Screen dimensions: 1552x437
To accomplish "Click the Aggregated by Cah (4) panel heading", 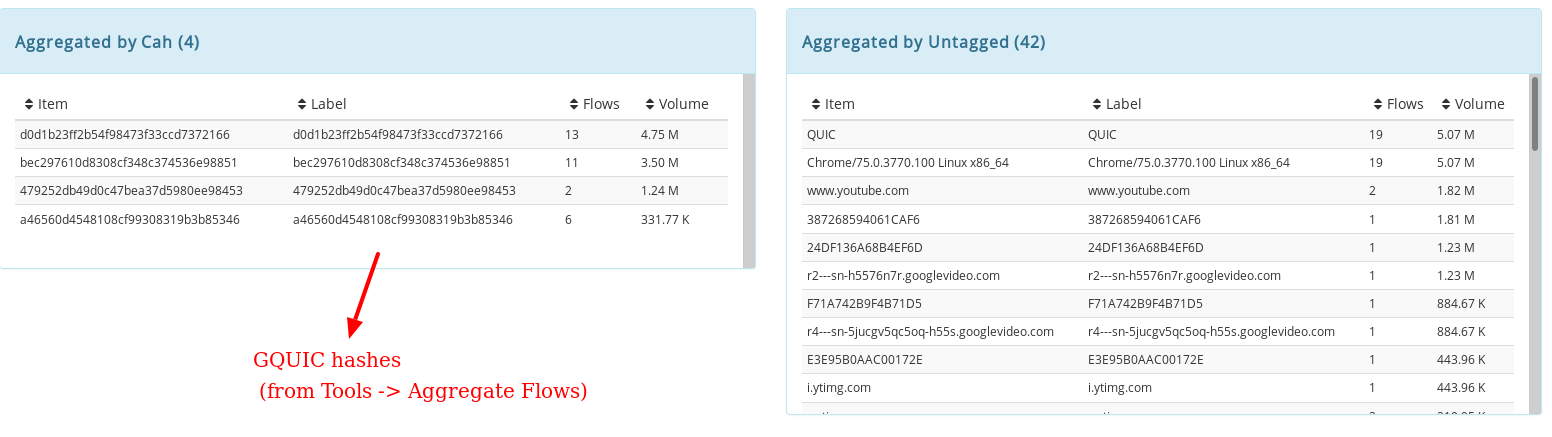I will point(107,42).
